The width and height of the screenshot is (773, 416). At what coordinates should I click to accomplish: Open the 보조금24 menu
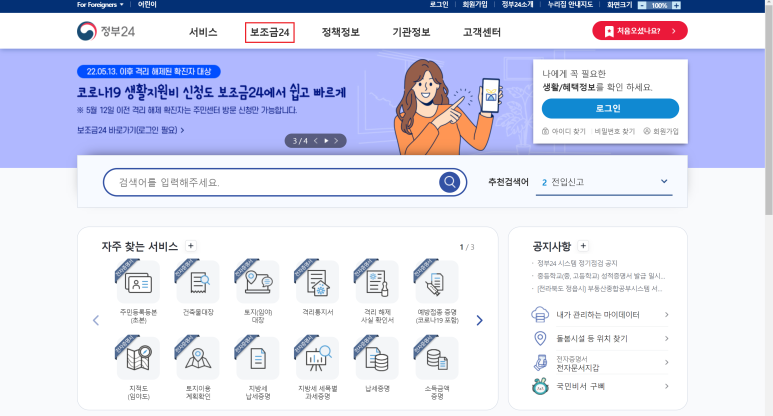[270, 32]
